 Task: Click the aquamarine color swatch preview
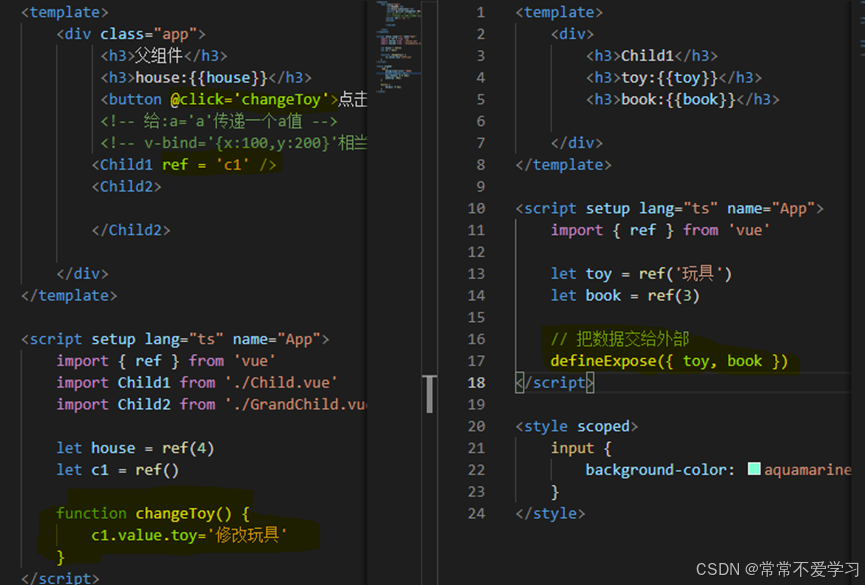point(754,469)
